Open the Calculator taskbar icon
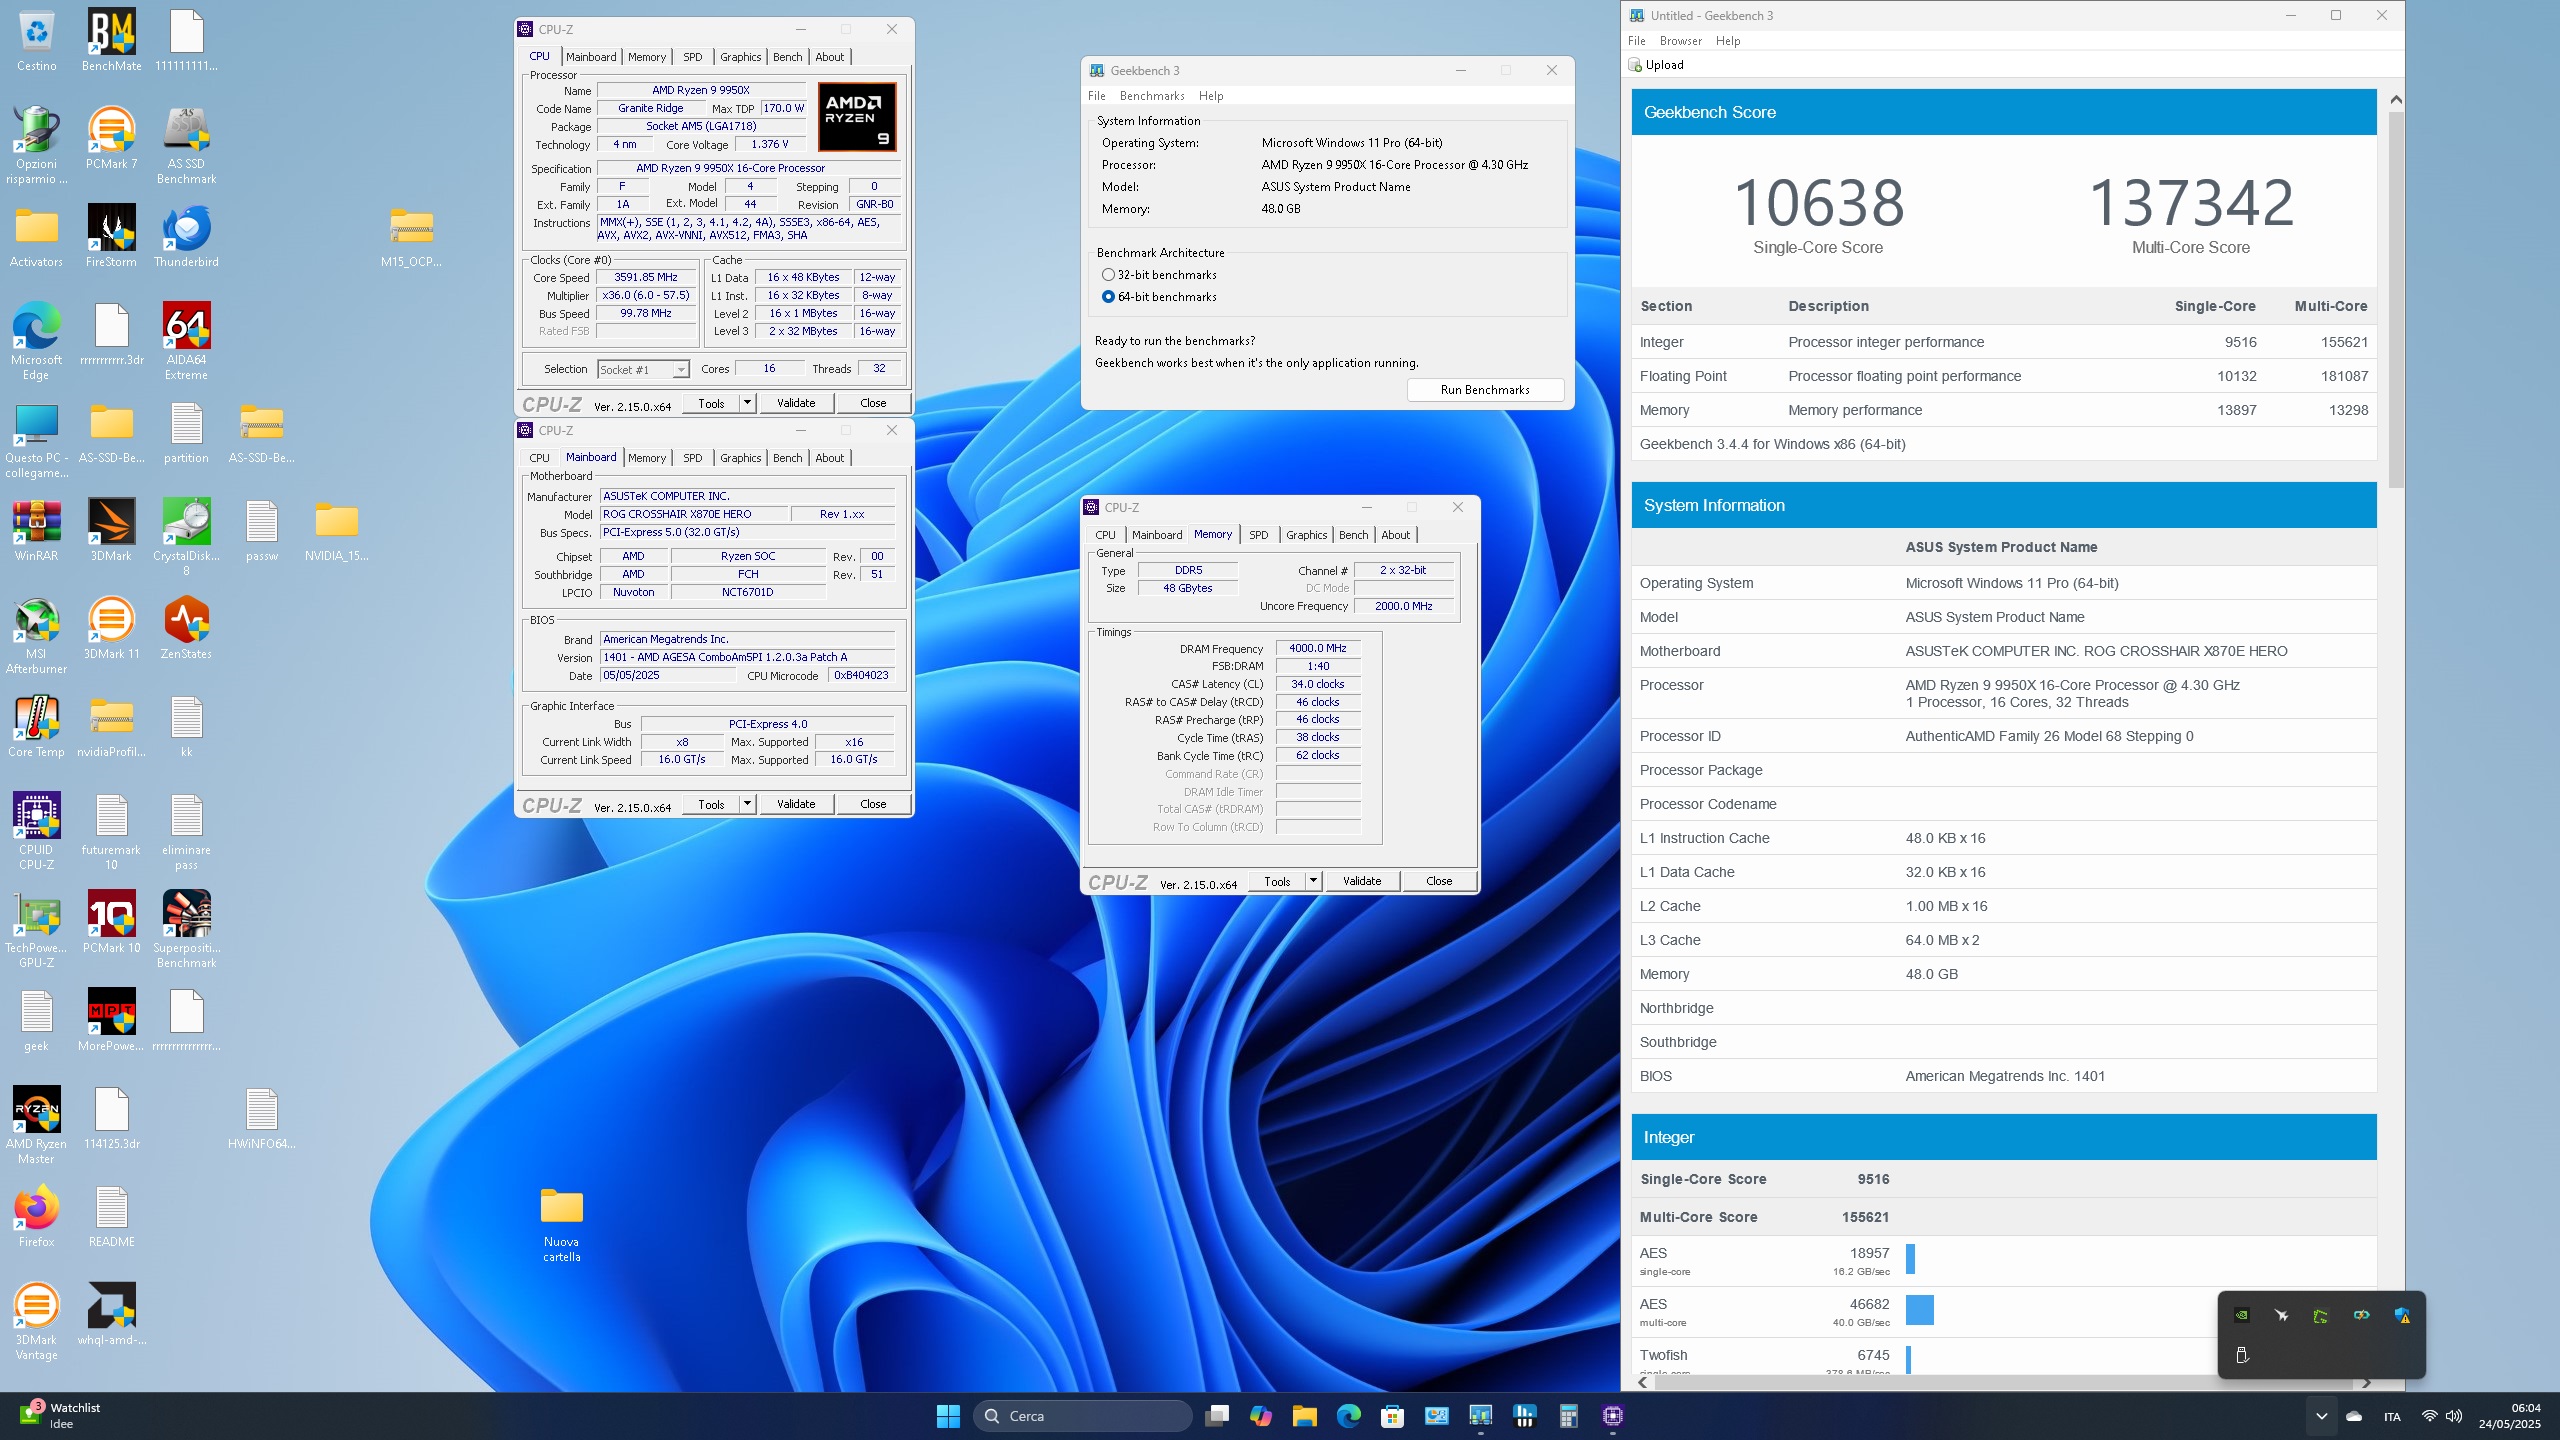This screenshot has height=1440, width=2560. 1568,1416
